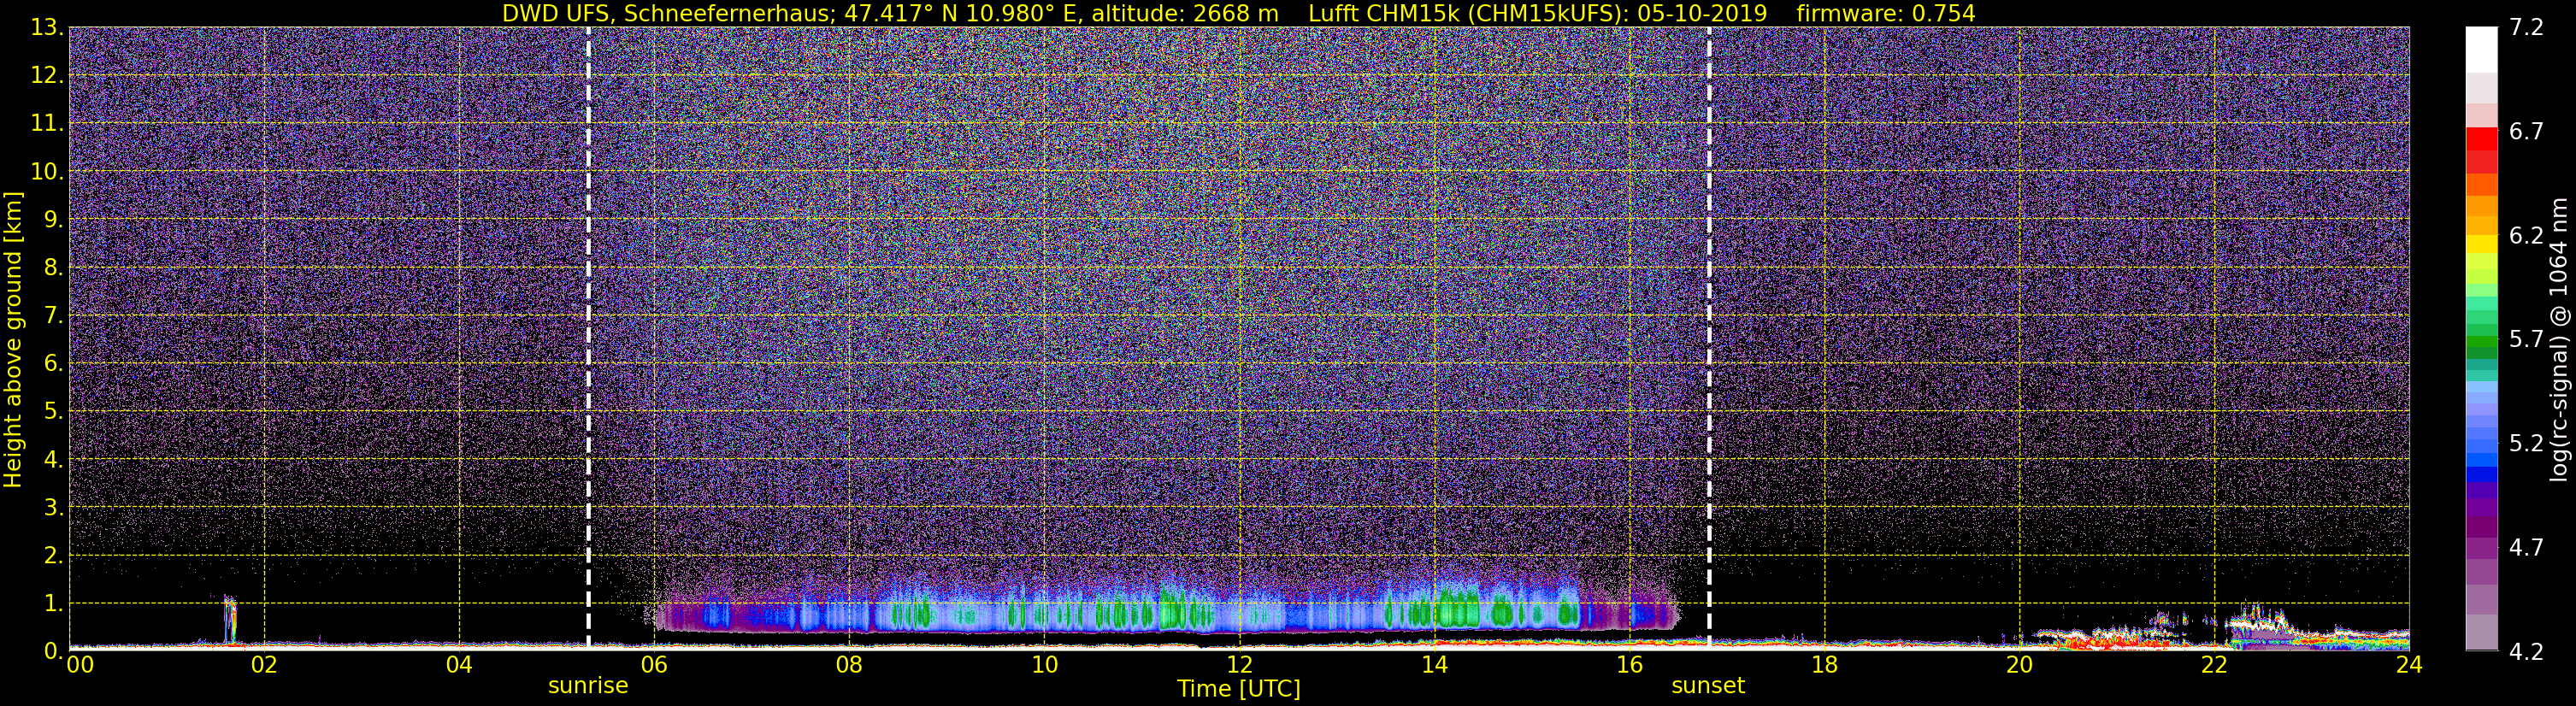
Task: Click the x-axis tick label '02'
Action: coord(264,664)
